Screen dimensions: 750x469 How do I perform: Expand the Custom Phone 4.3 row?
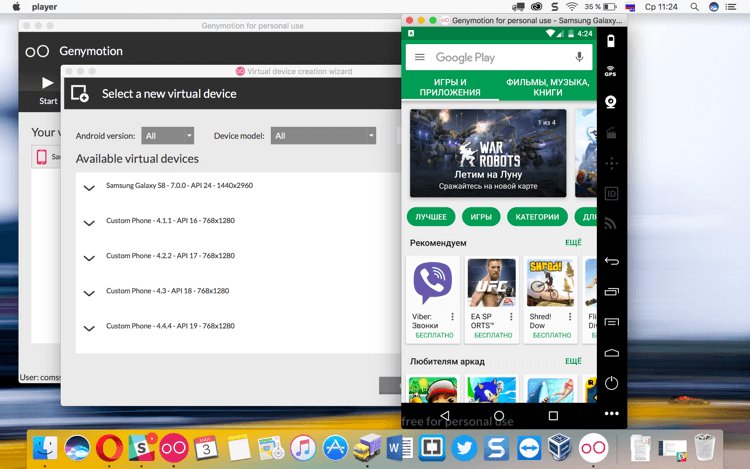tap(89, 293)
